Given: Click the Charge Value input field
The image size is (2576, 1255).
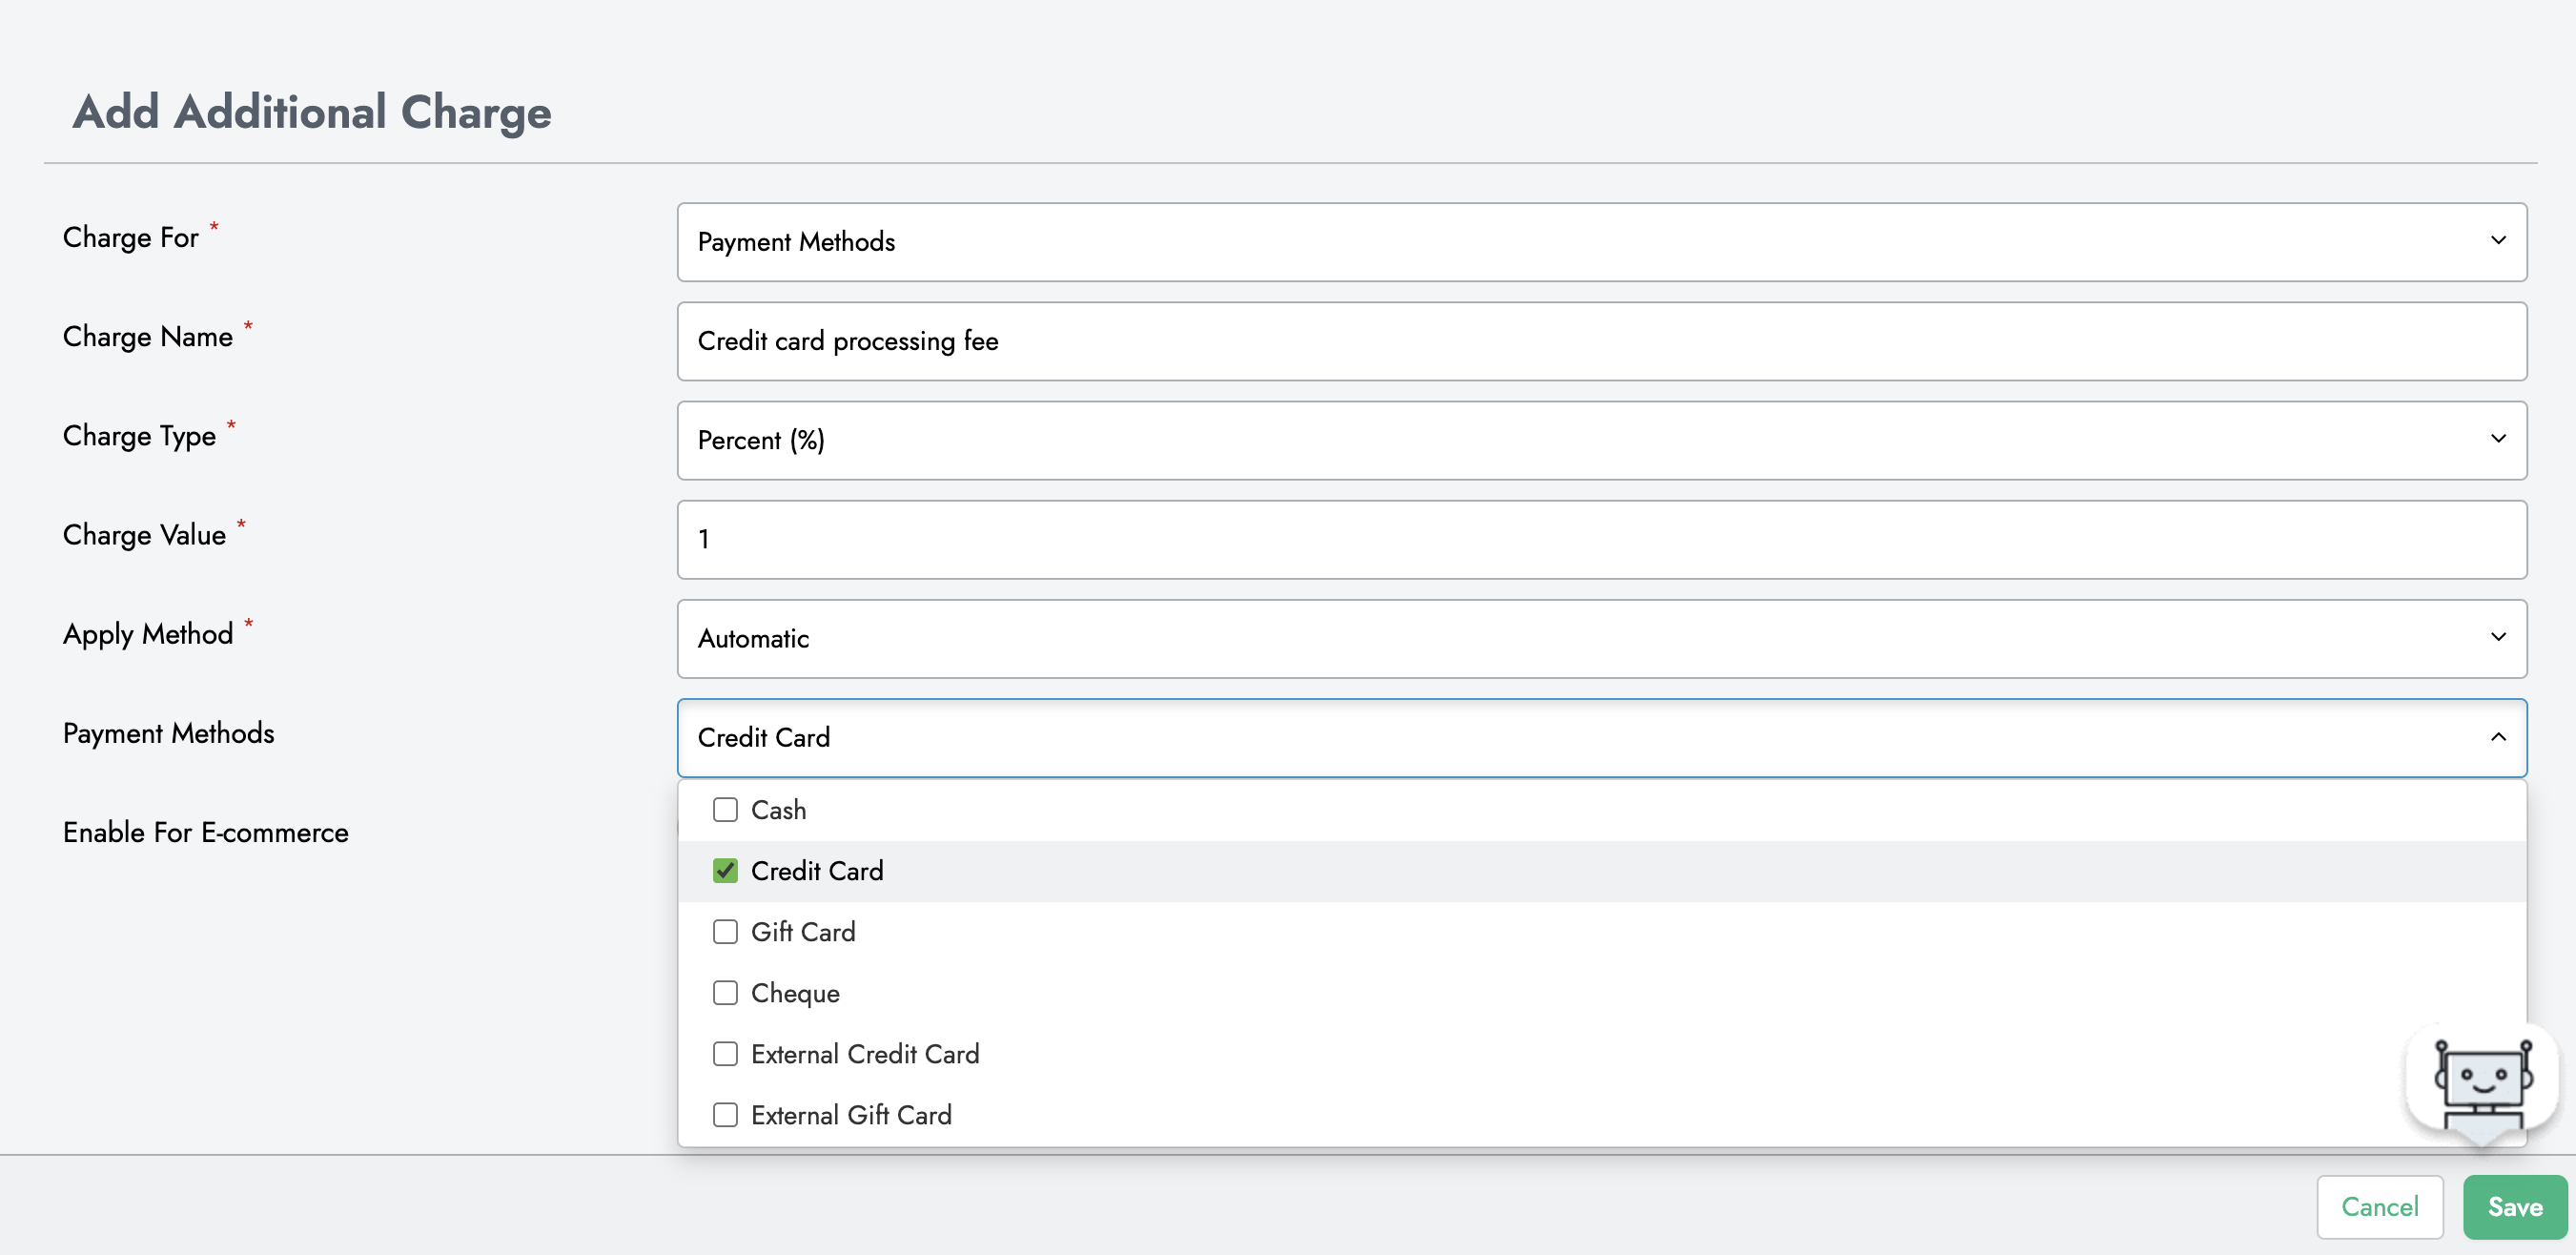Looking at the screenshot, I should 1600,539.
